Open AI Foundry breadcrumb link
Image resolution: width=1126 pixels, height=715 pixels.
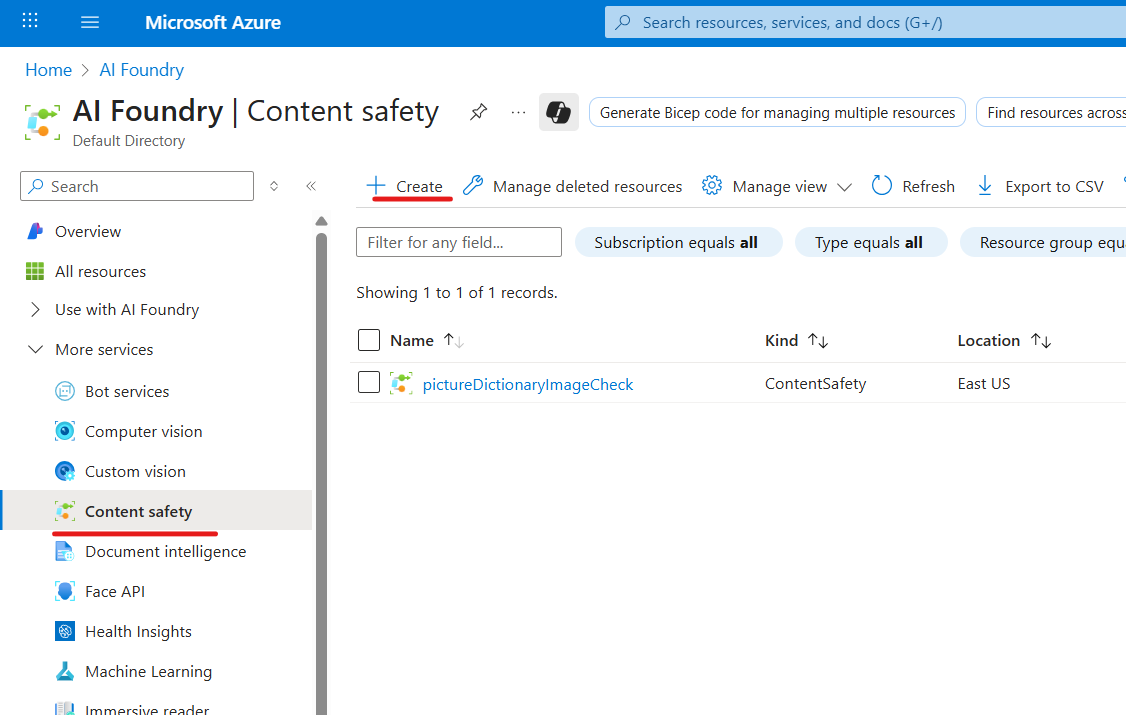141,70
